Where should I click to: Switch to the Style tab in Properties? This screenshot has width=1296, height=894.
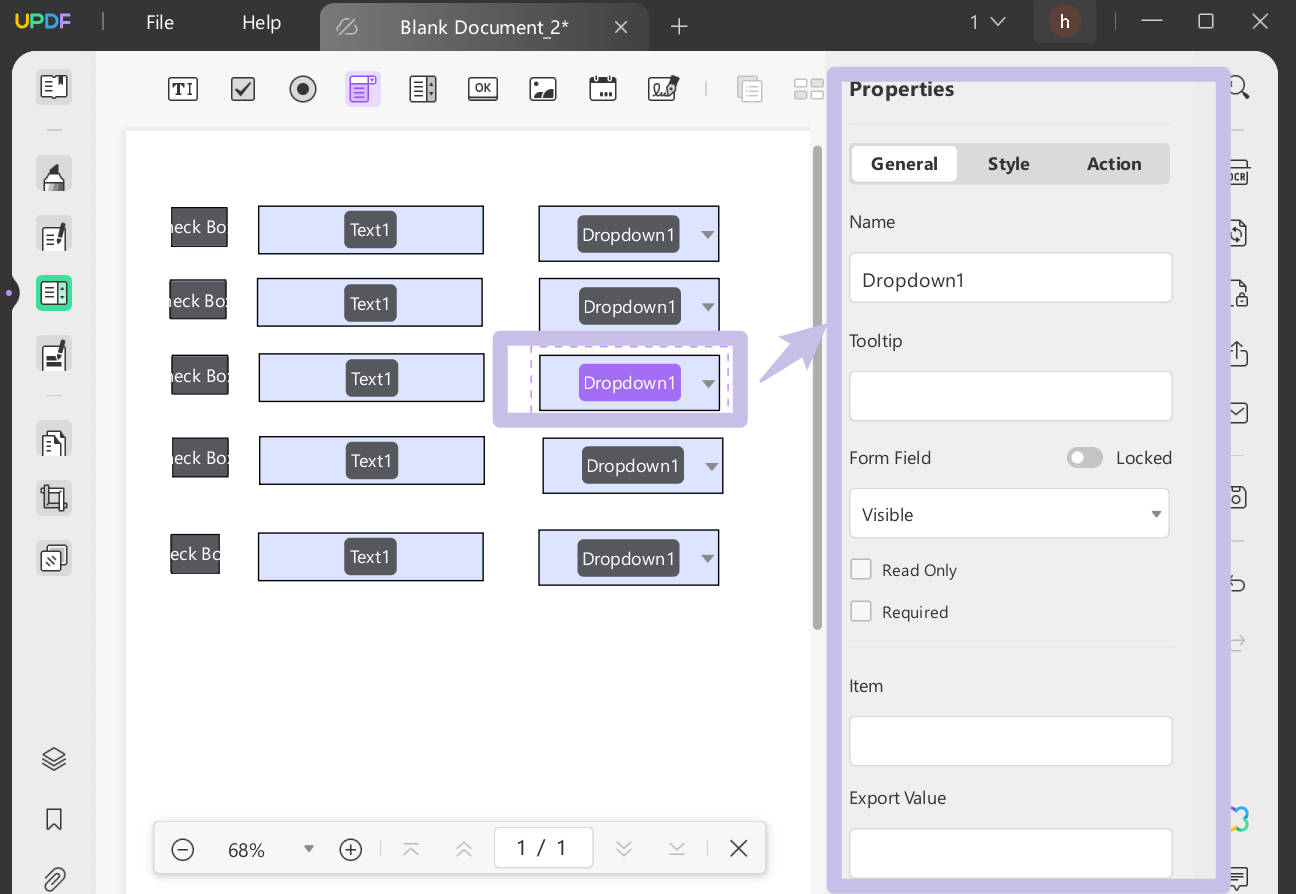[x=1008, y=163]
